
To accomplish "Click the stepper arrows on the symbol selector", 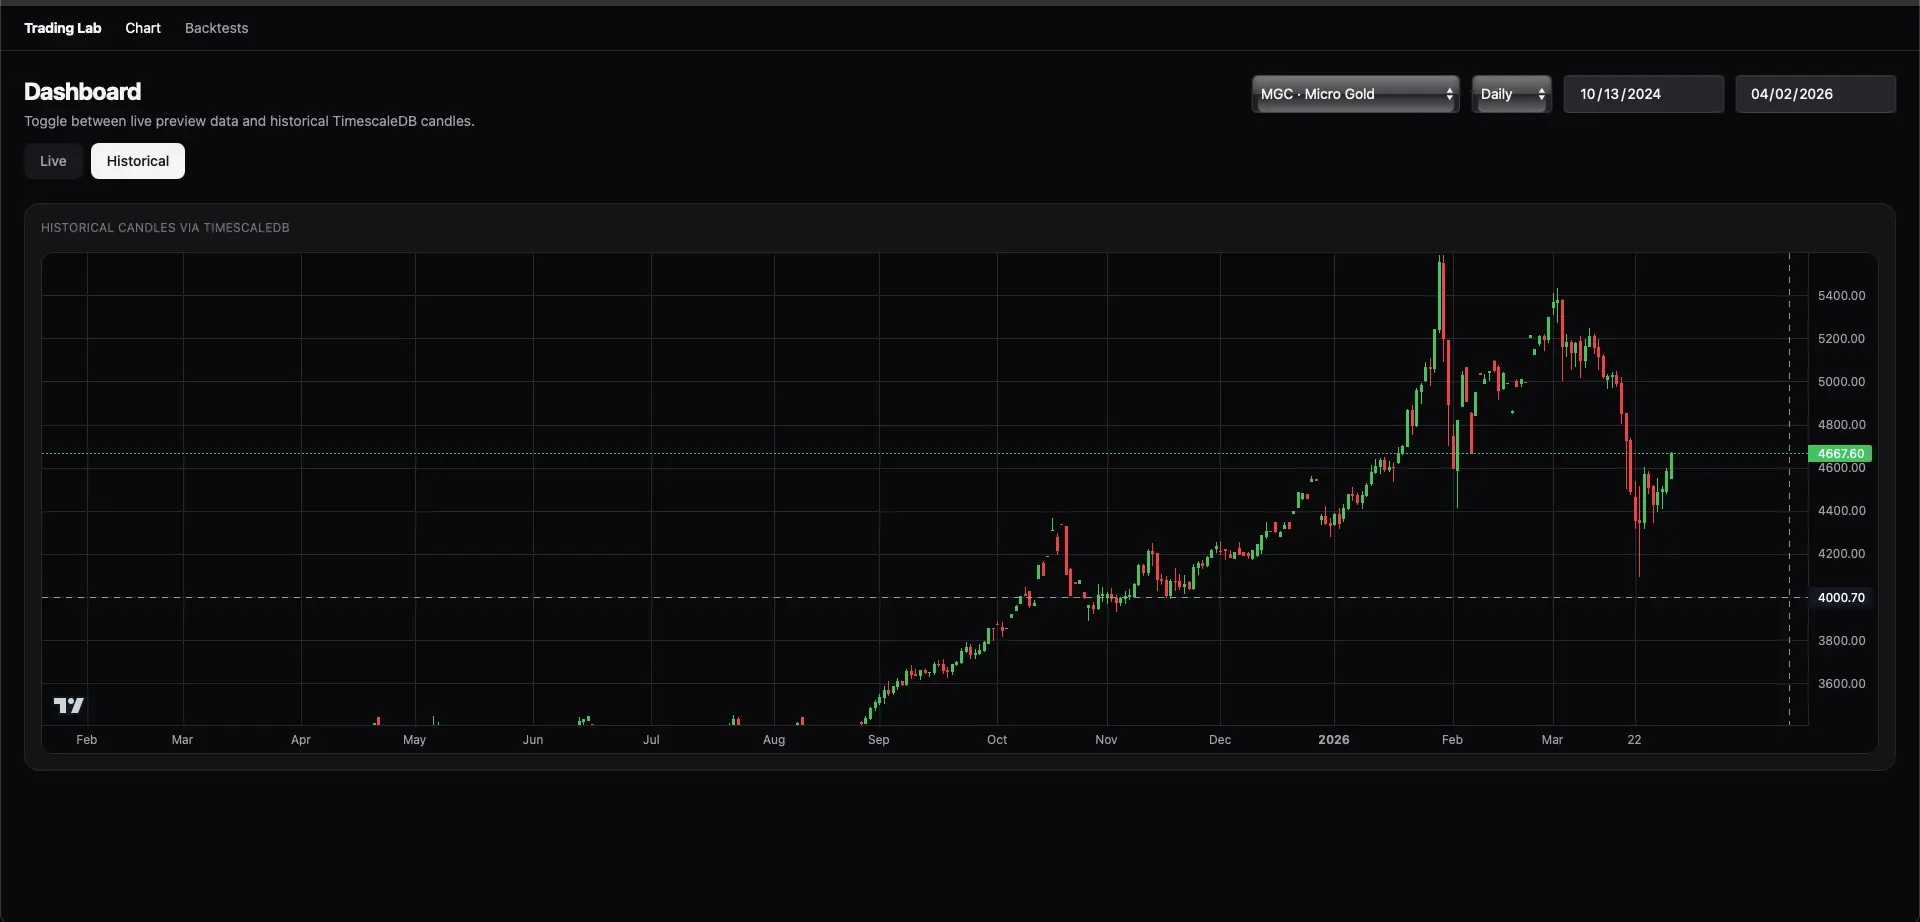I will click(1450, 94).
